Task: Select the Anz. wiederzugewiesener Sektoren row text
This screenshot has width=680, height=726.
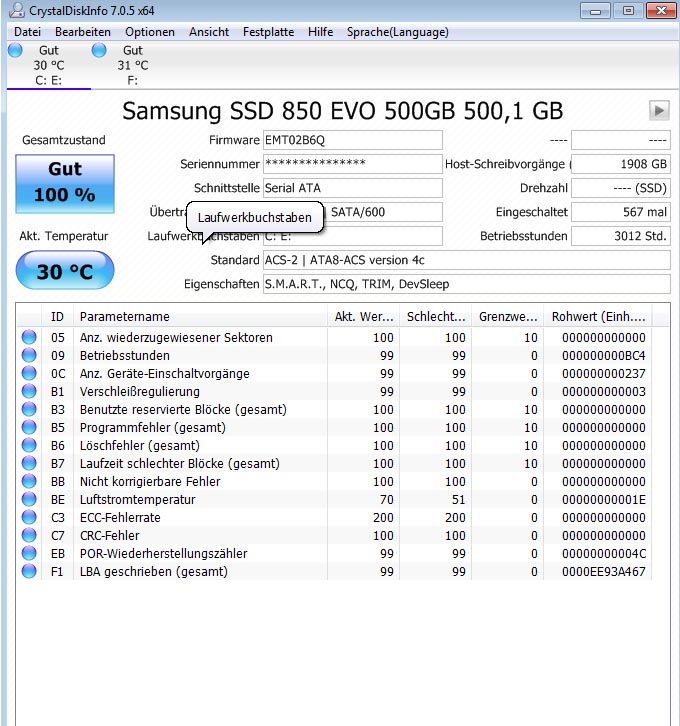Action: (176, 338)
